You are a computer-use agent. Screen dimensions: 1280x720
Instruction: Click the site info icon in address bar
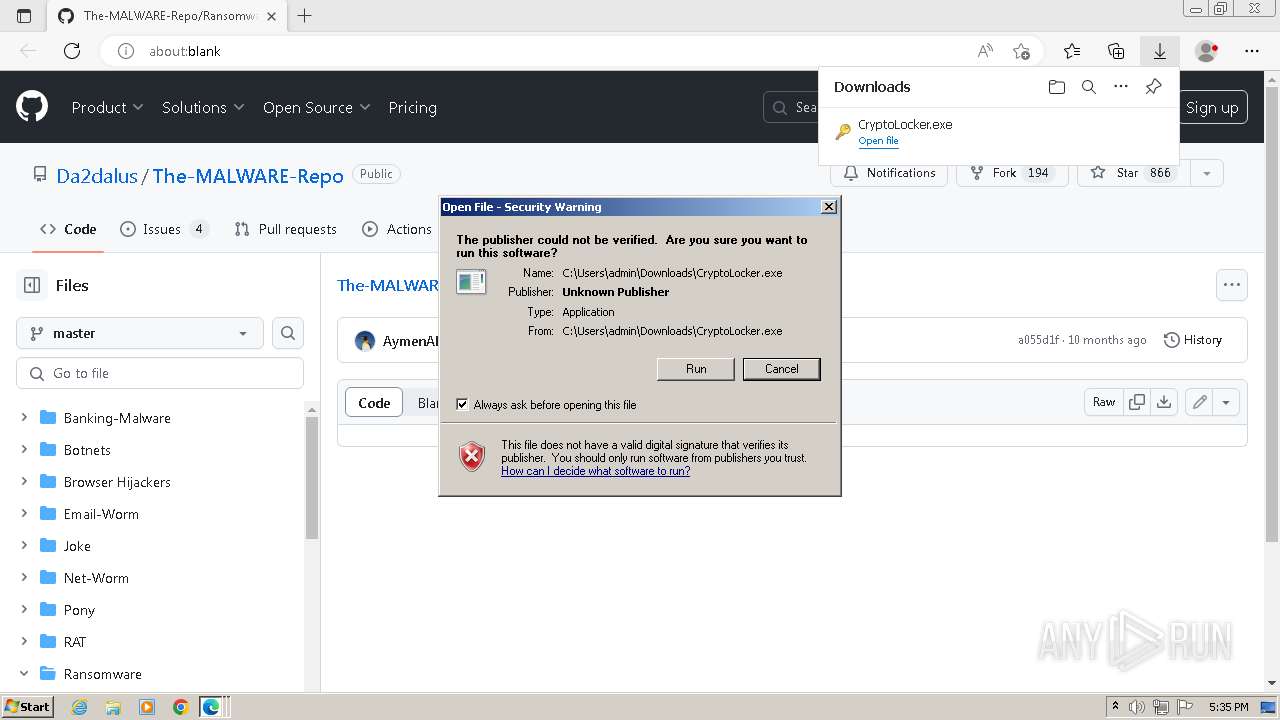click(126, 51)
